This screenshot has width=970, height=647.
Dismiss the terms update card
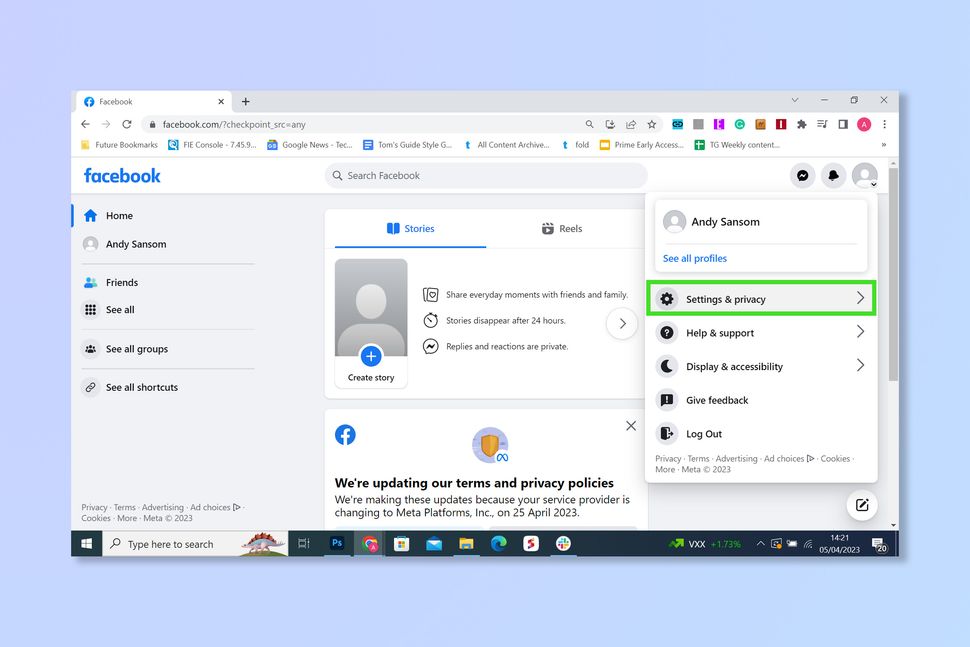630,426
